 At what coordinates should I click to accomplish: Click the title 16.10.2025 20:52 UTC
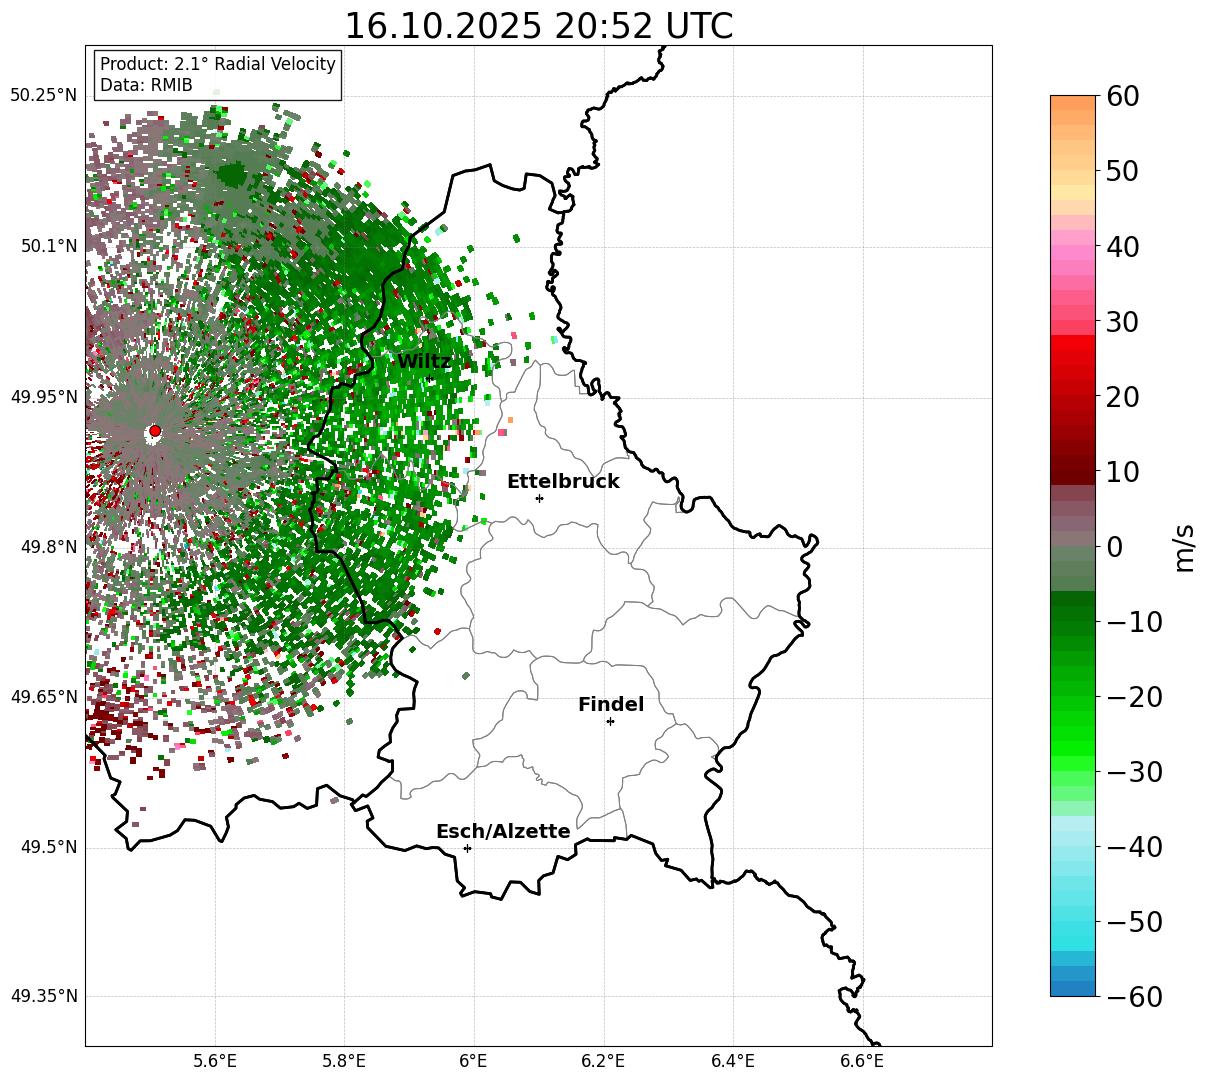(x=538, y=26)
